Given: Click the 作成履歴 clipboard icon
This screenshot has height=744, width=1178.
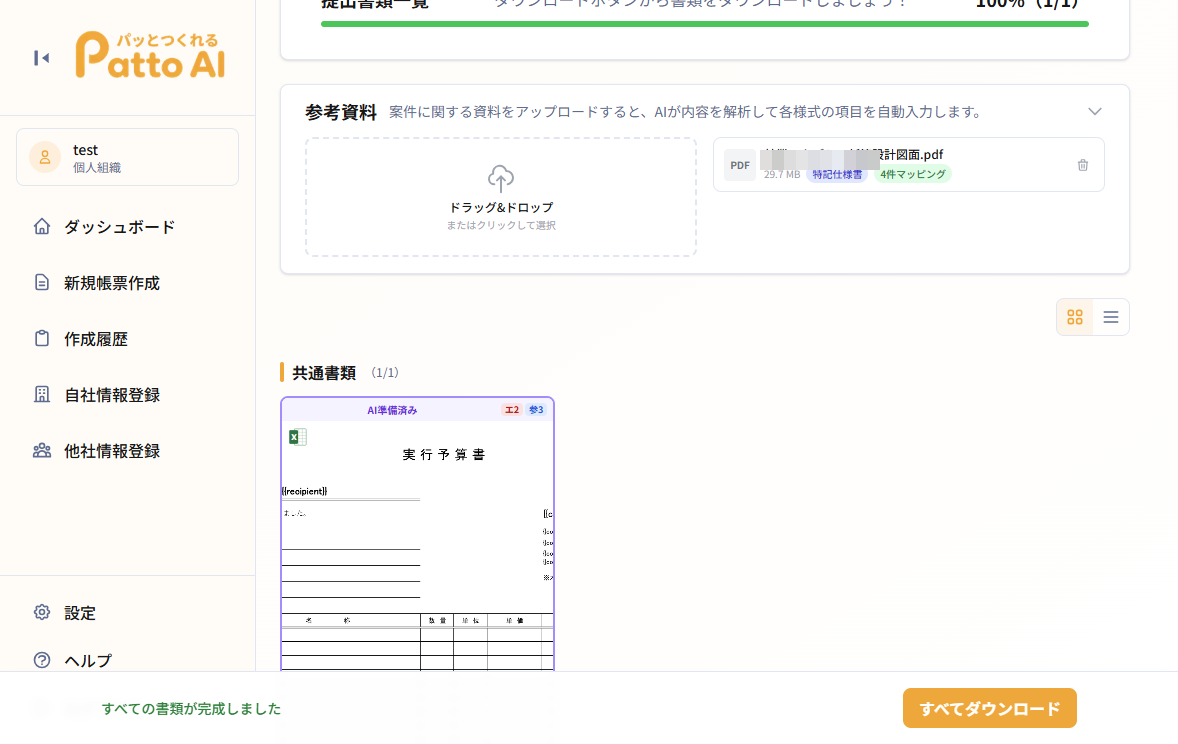Looking at the screenshot, I should (42, 338).
